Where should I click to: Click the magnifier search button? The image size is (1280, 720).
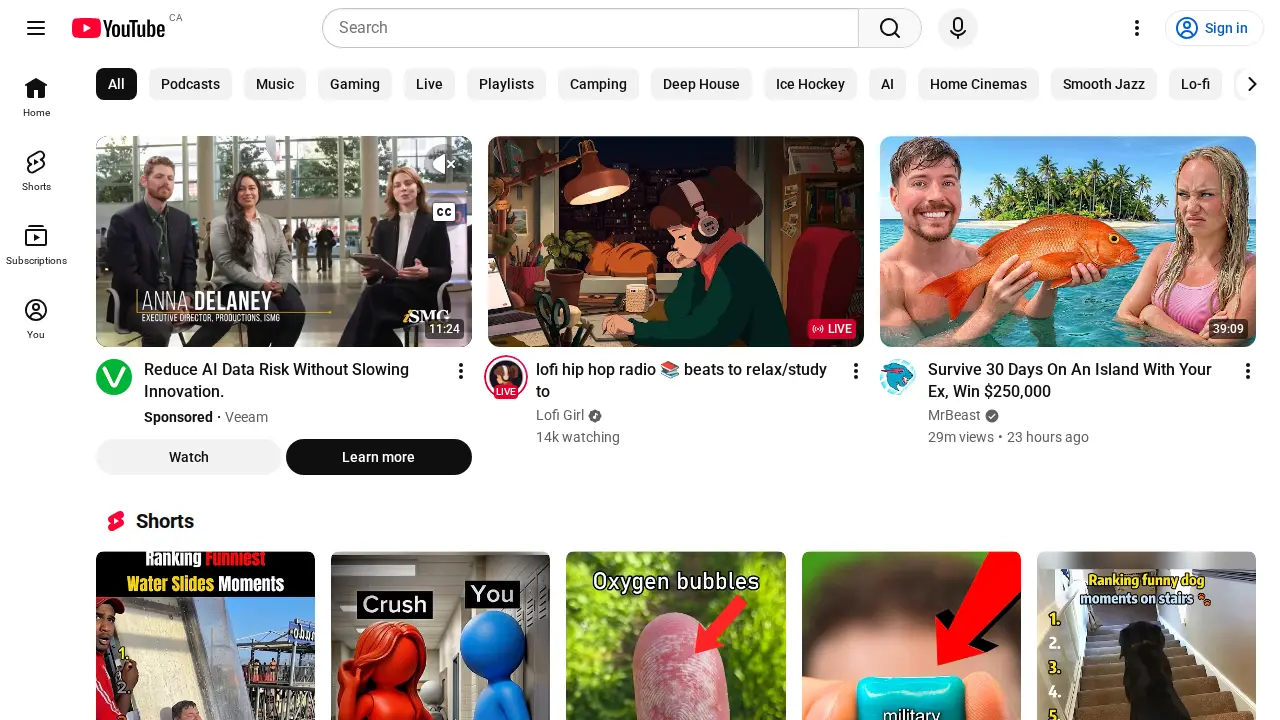click(890, 28)
